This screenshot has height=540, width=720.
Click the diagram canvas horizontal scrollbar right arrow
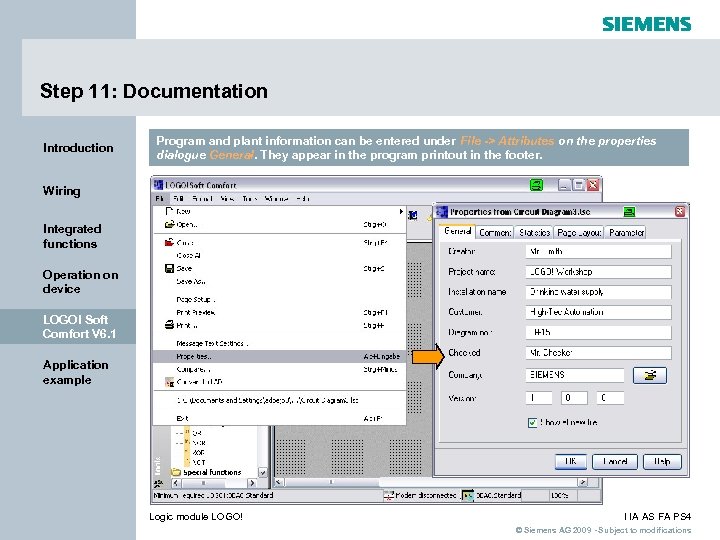[x=582, y=482]
